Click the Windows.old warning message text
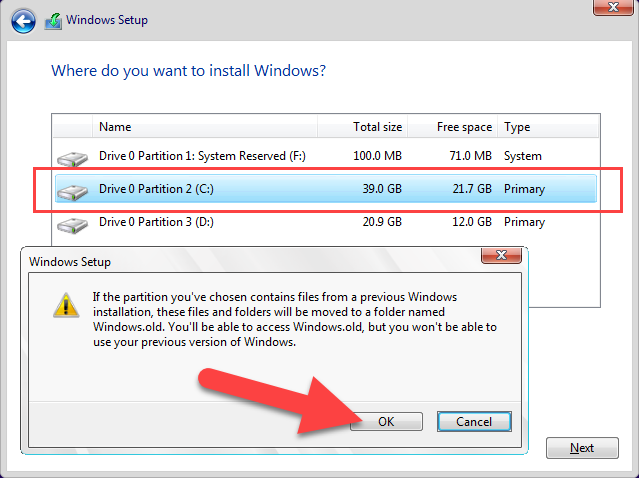 (295, 319)
